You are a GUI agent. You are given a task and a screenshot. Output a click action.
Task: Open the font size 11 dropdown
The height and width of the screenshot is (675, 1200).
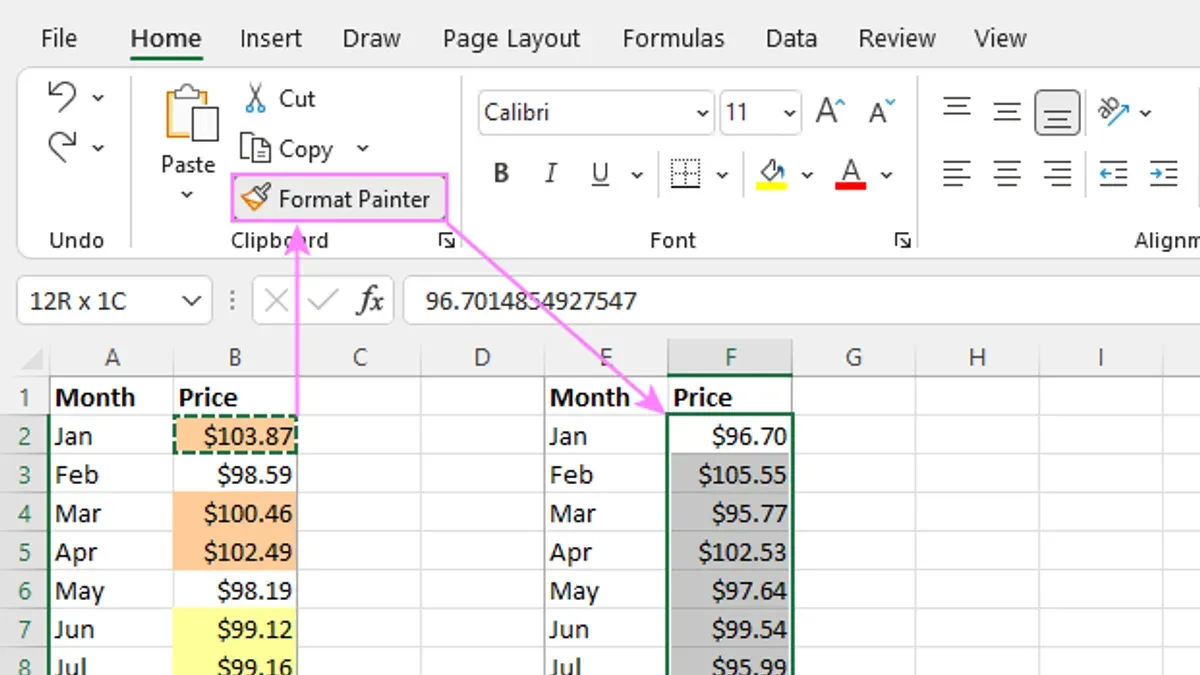pos(791,113)
